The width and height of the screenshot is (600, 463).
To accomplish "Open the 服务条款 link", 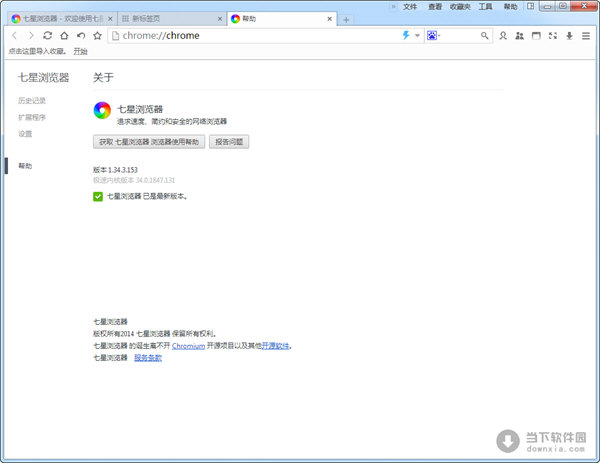I will (148, 358).
